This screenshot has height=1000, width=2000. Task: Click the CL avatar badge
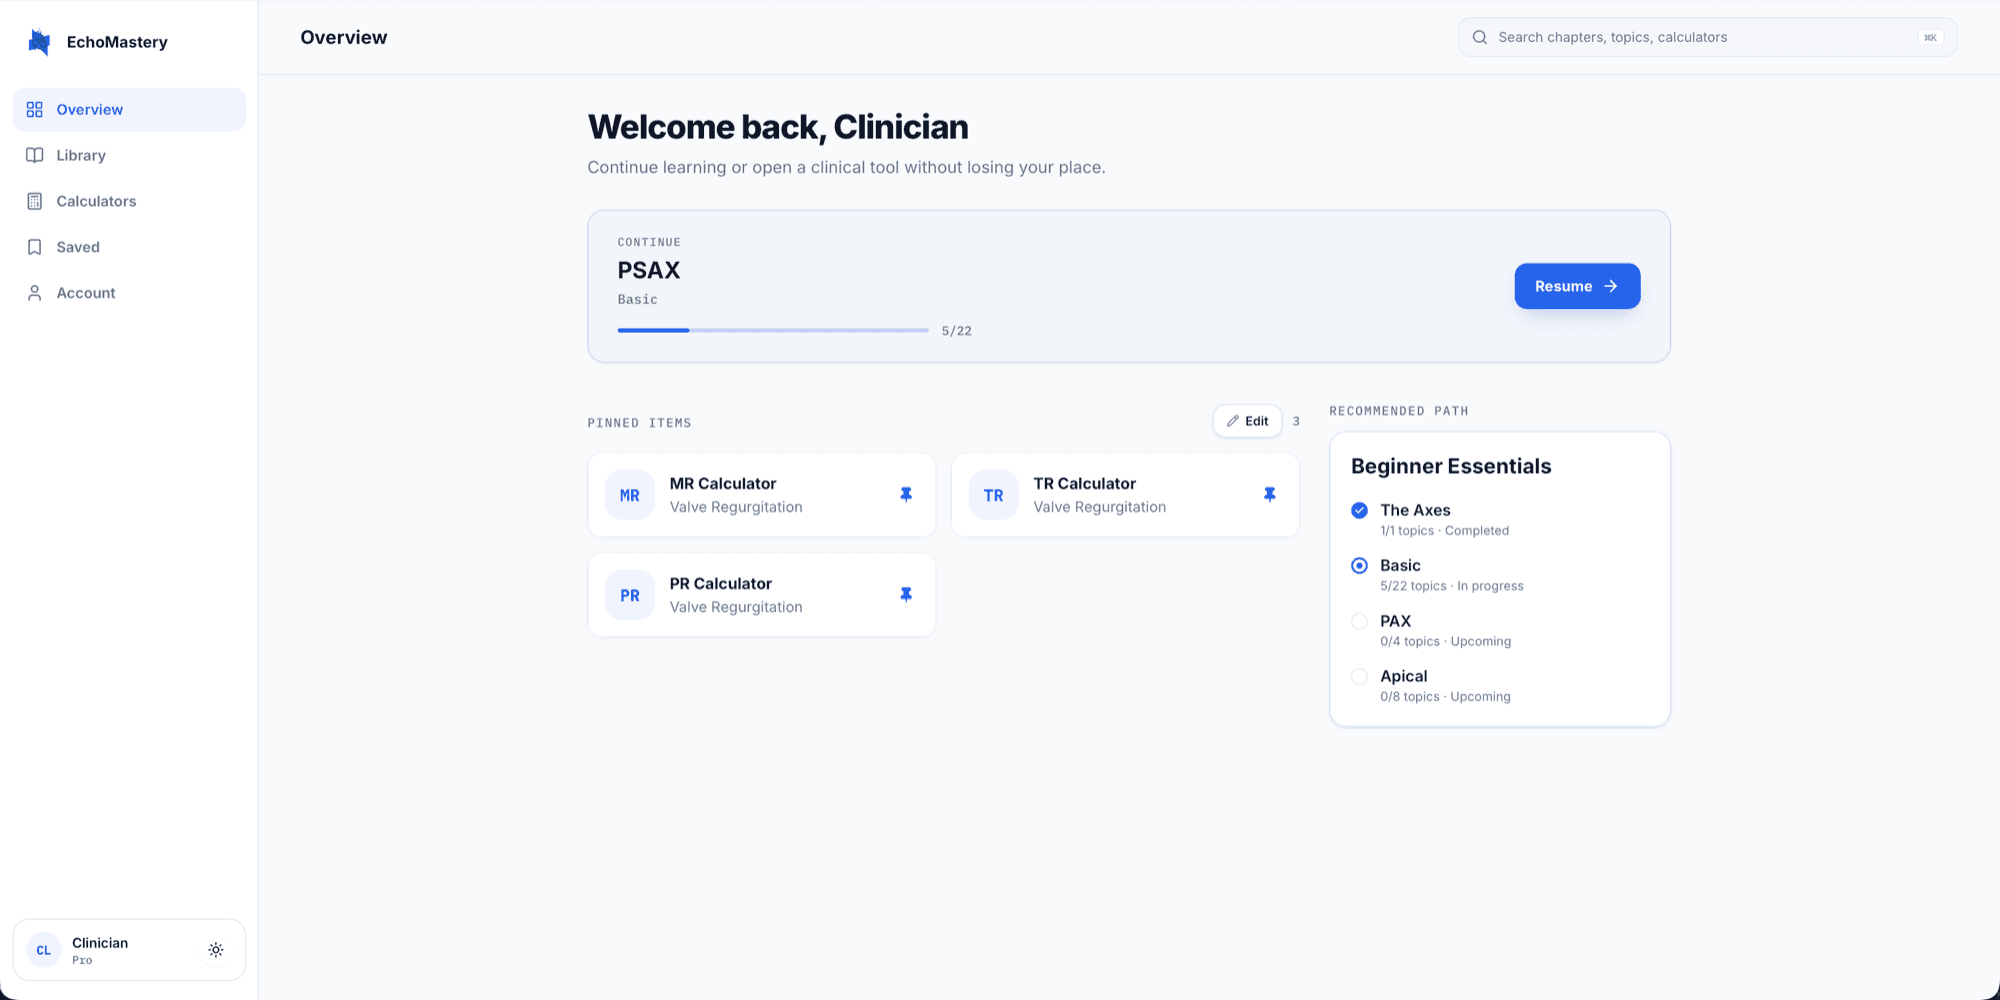pyautogui.click(x=44, y=950)
